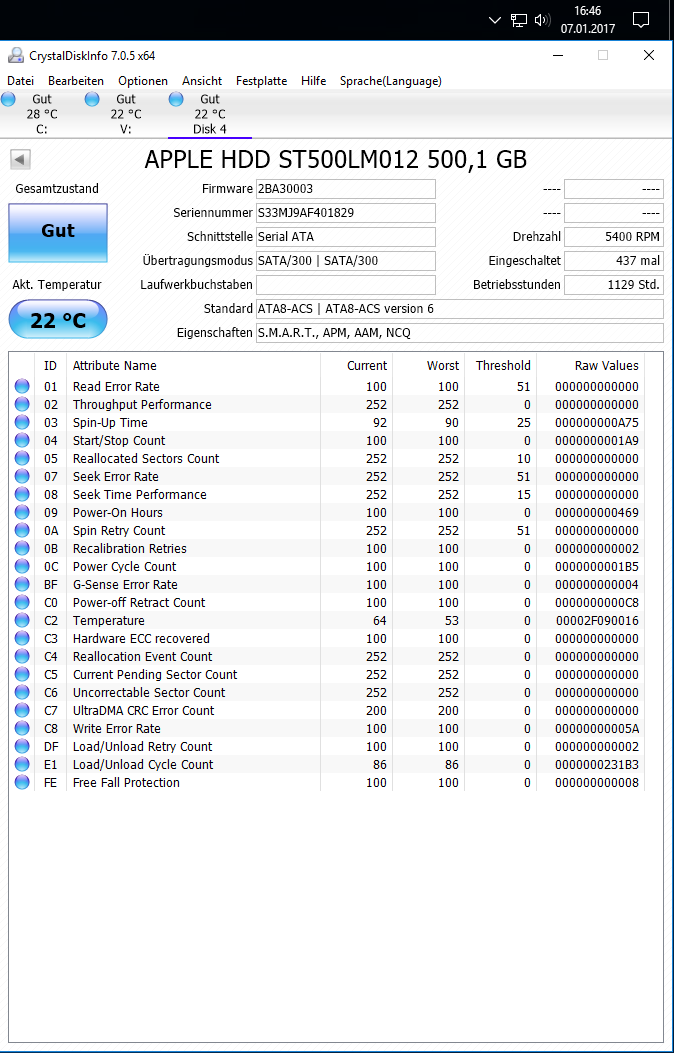
Task: Click the status orb for Seek Time Performance
Action: pos(22,494)
